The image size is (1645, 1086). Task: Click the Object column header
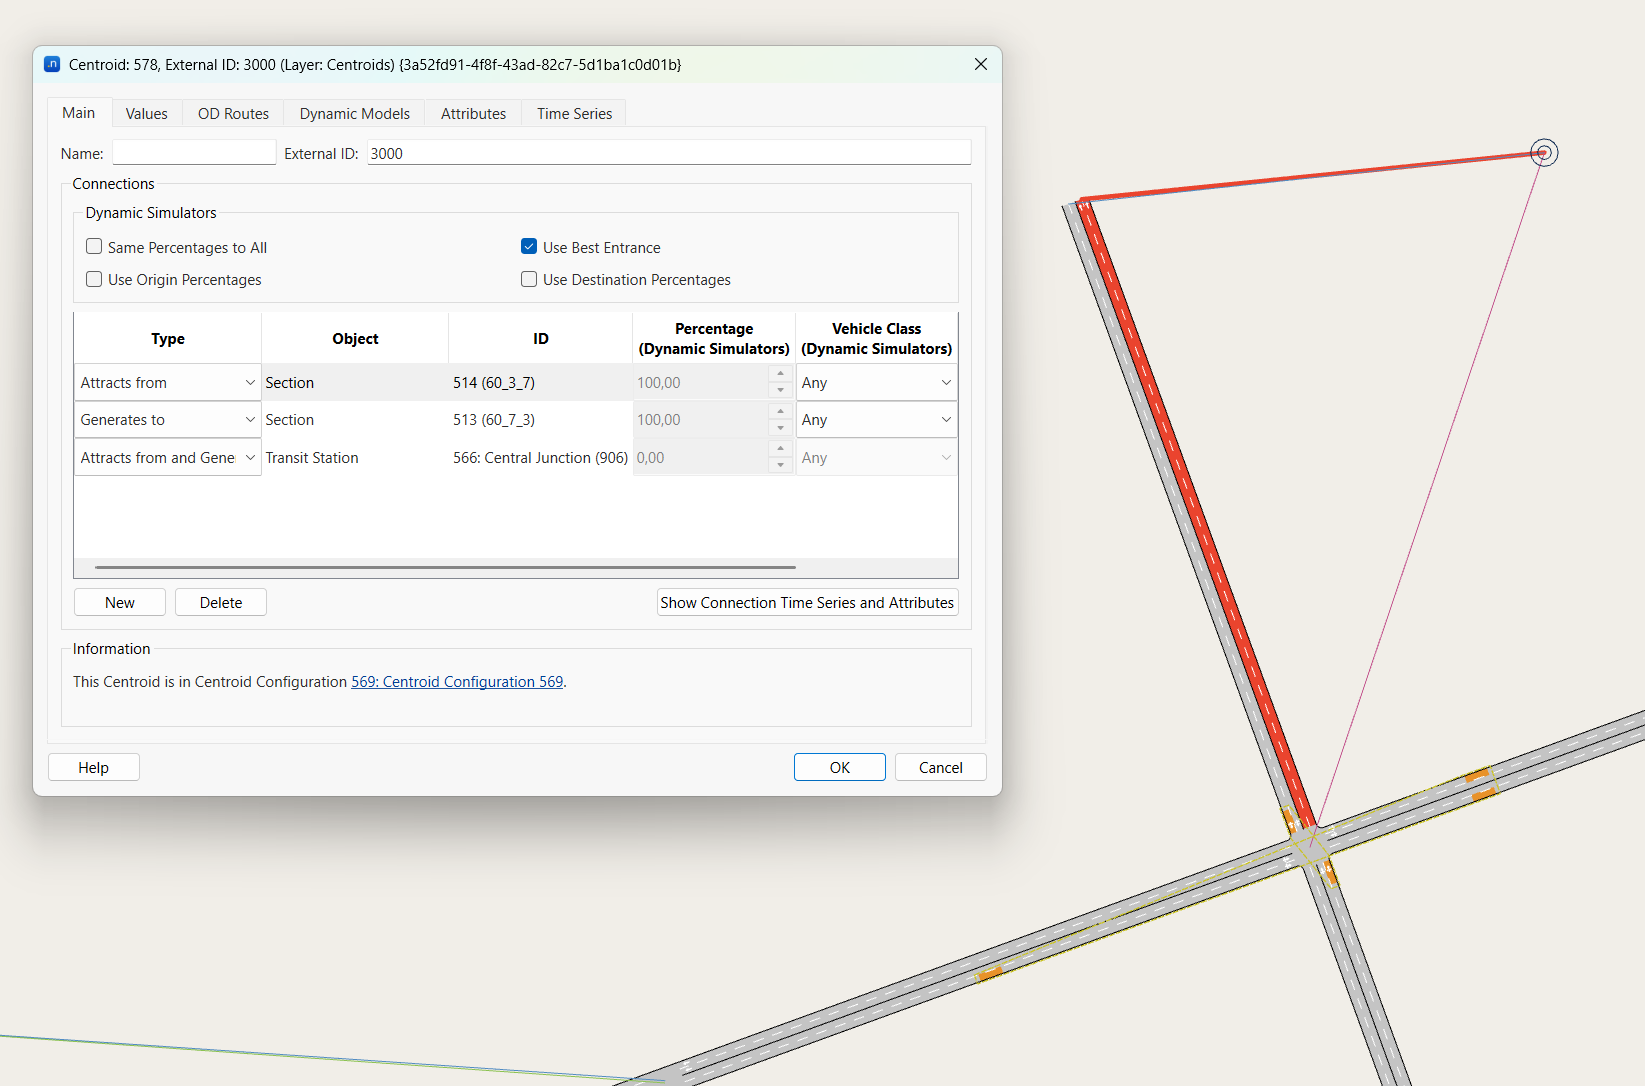click(x=355, y=338)
